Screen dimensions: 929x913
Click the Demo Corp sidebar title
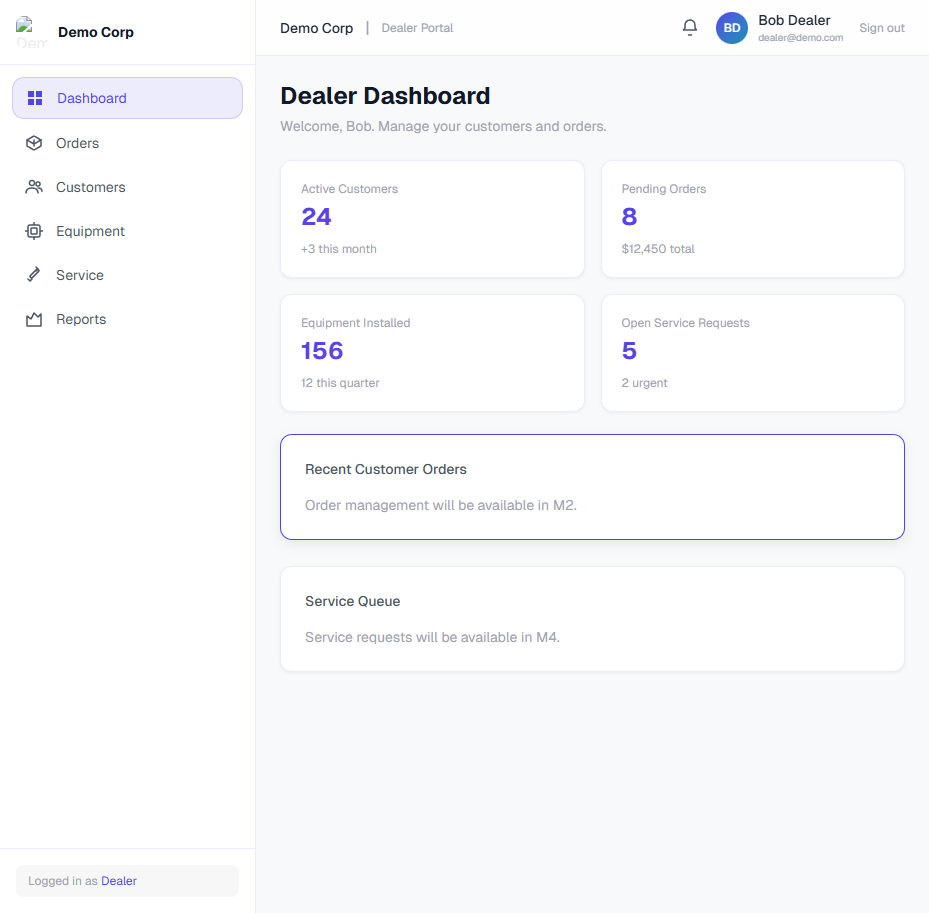[96, 32]
